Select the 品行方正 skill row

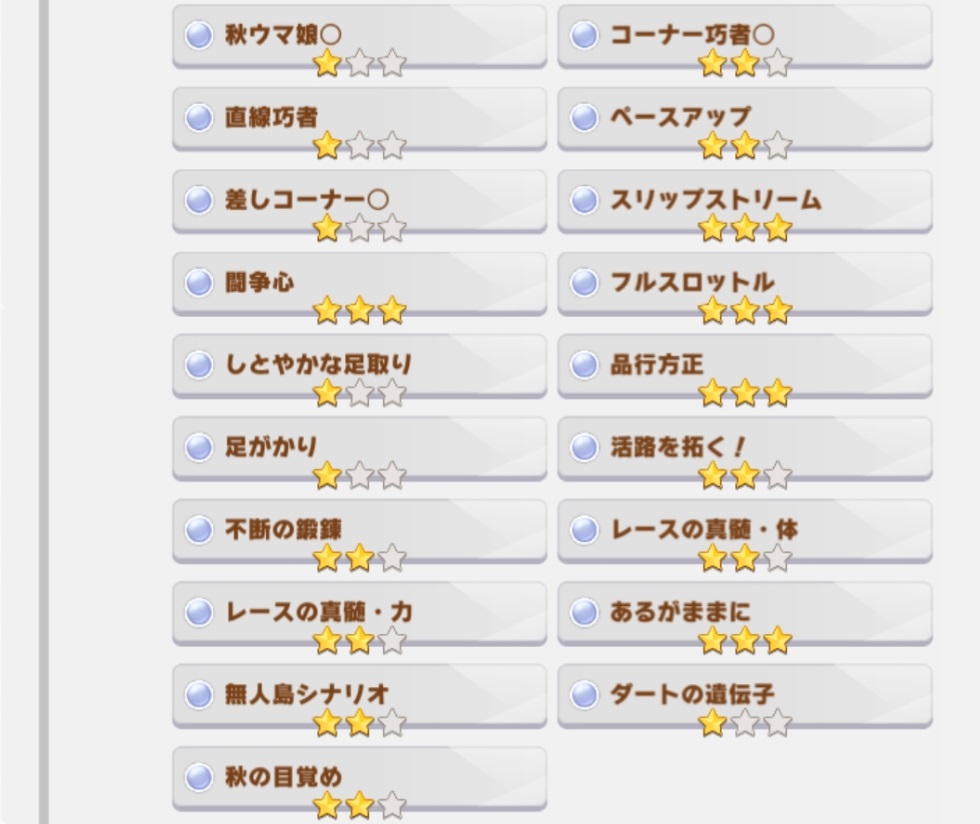click(x=745, y=366)
